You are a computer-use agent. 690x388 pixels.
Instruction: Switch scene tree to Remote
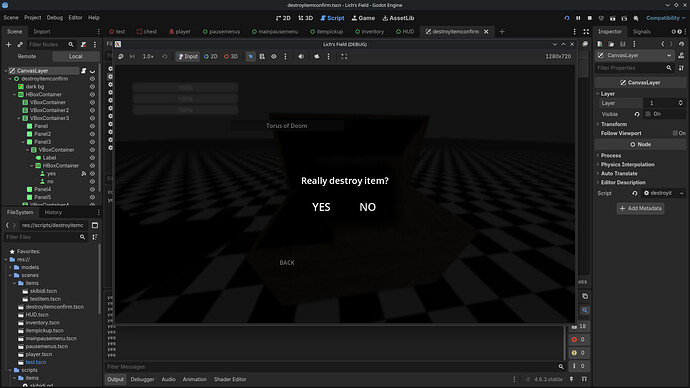coord(27,56)
